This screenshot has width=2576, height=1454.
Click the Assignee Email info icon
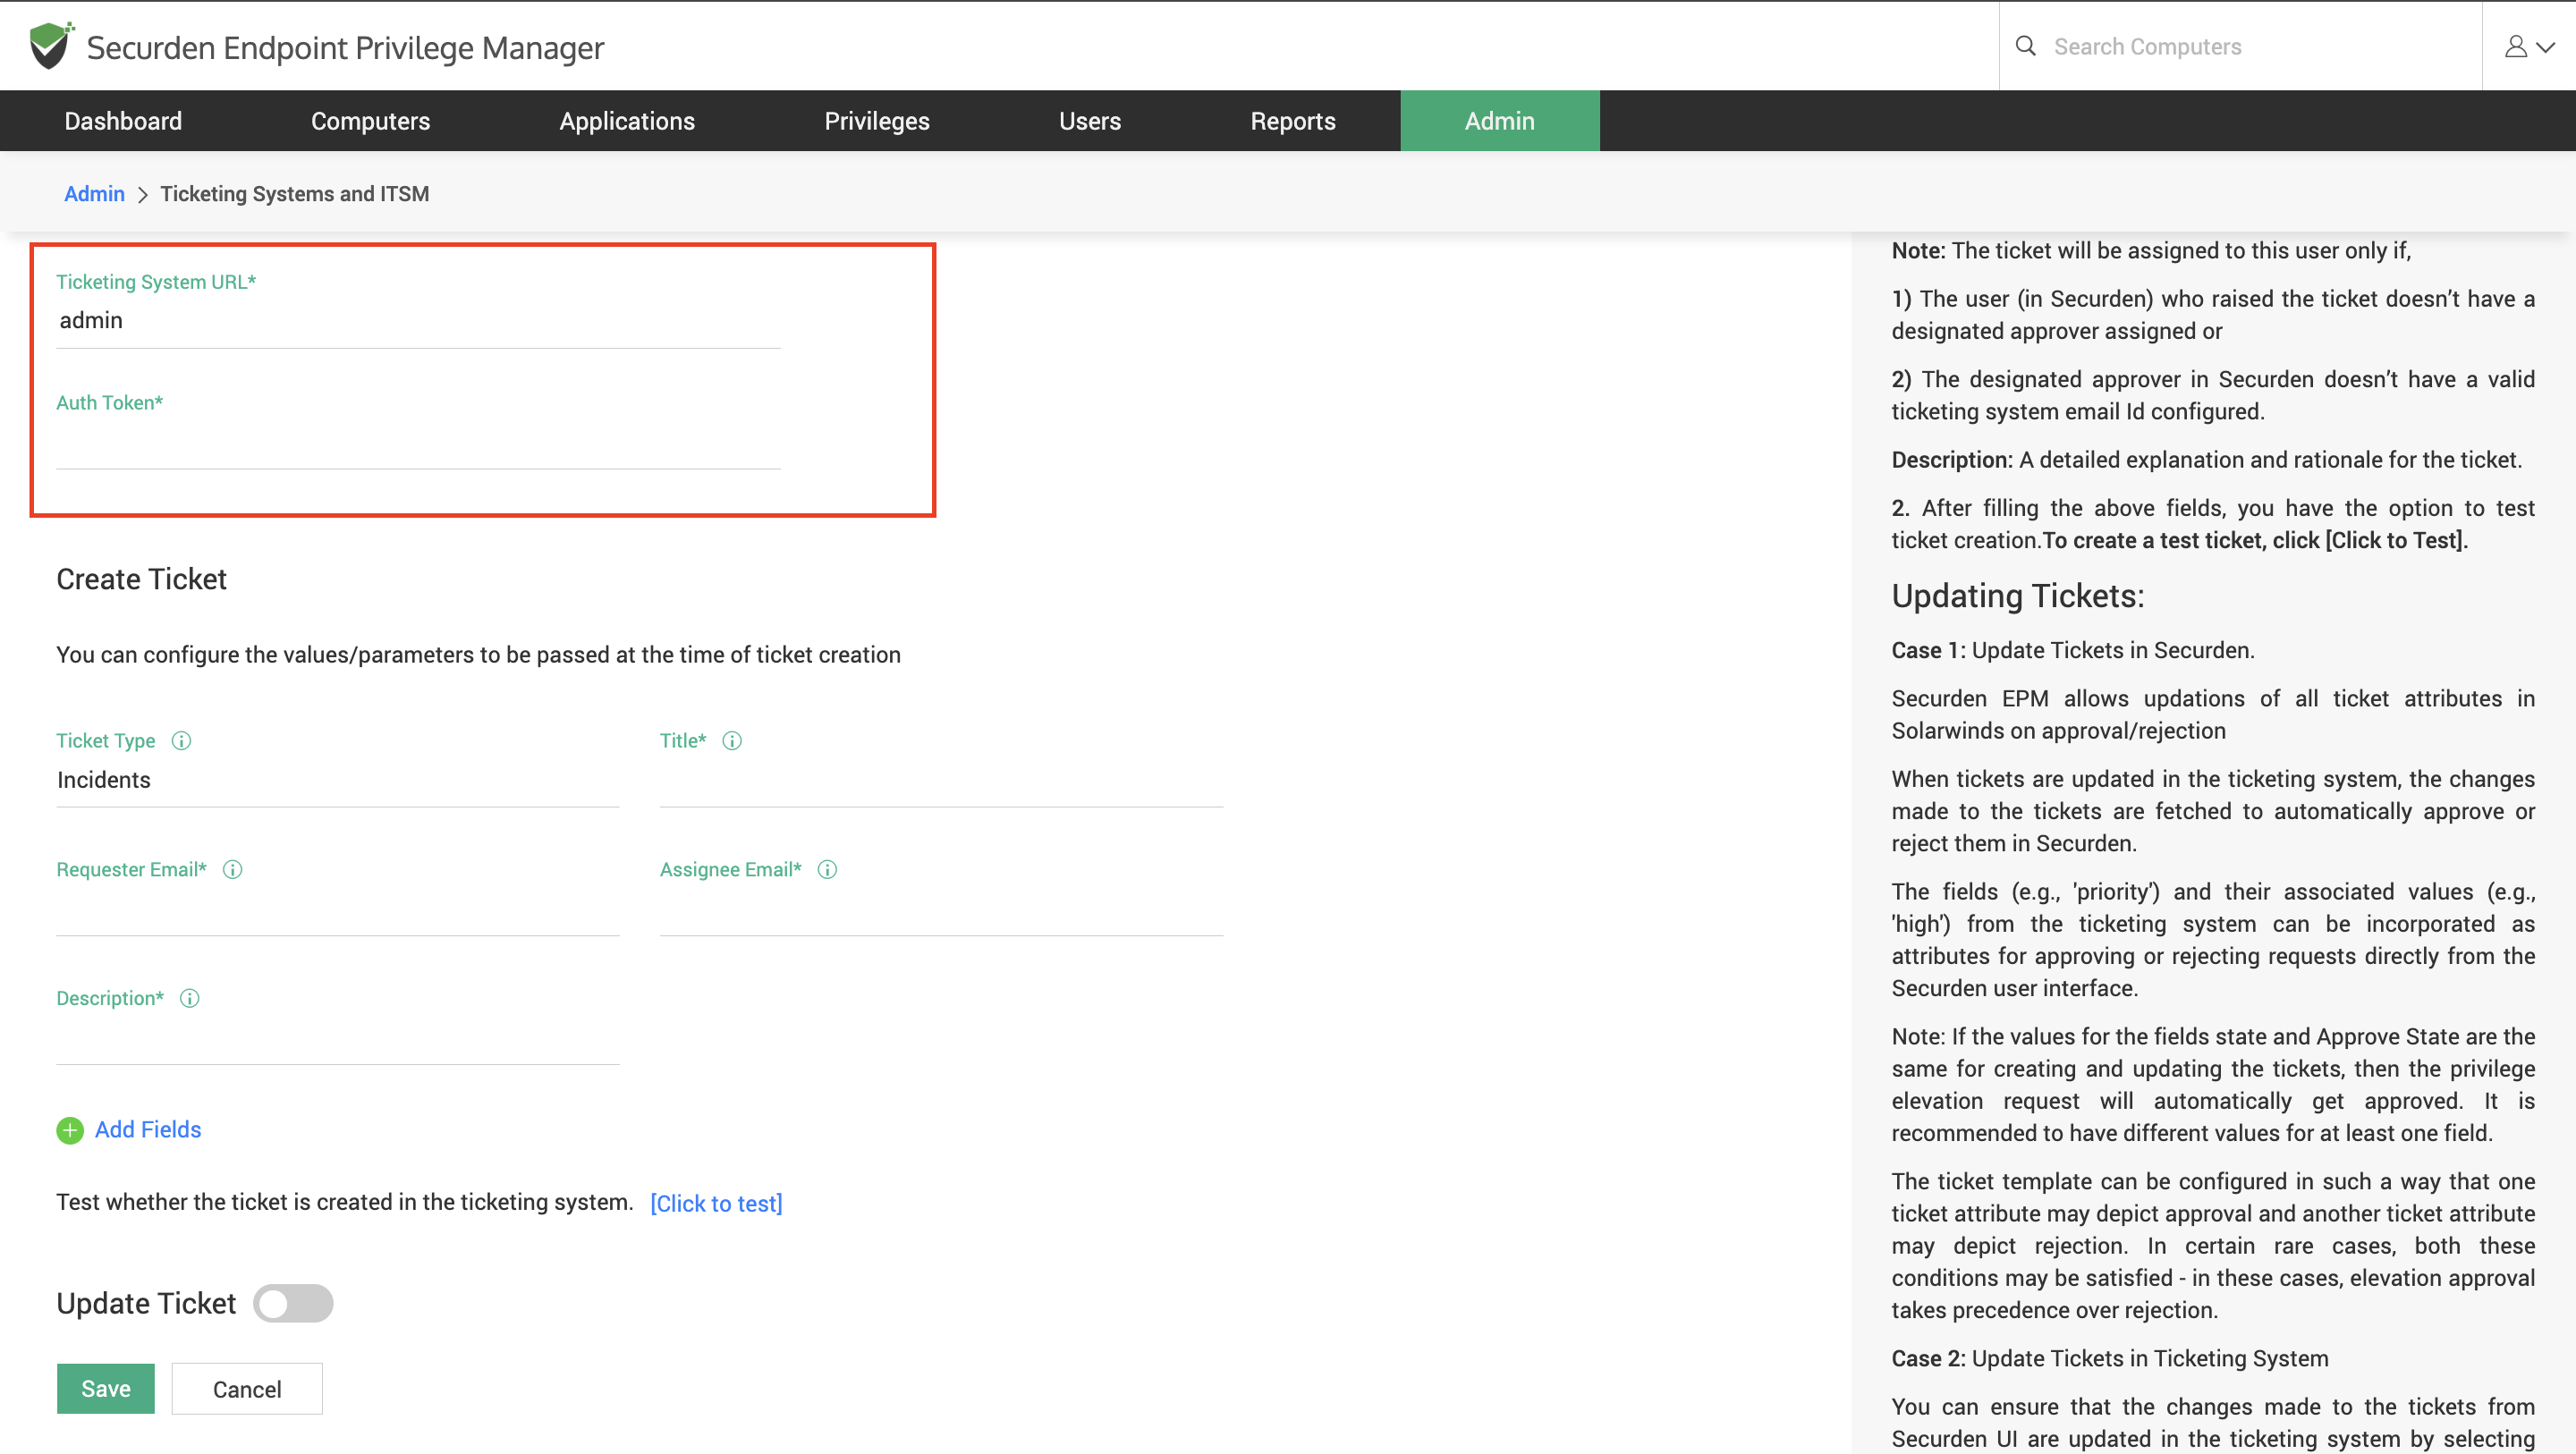827,870
